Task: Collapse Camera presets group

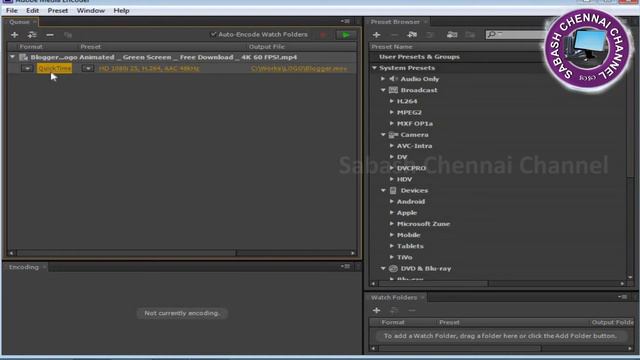Action: (383, 134)
